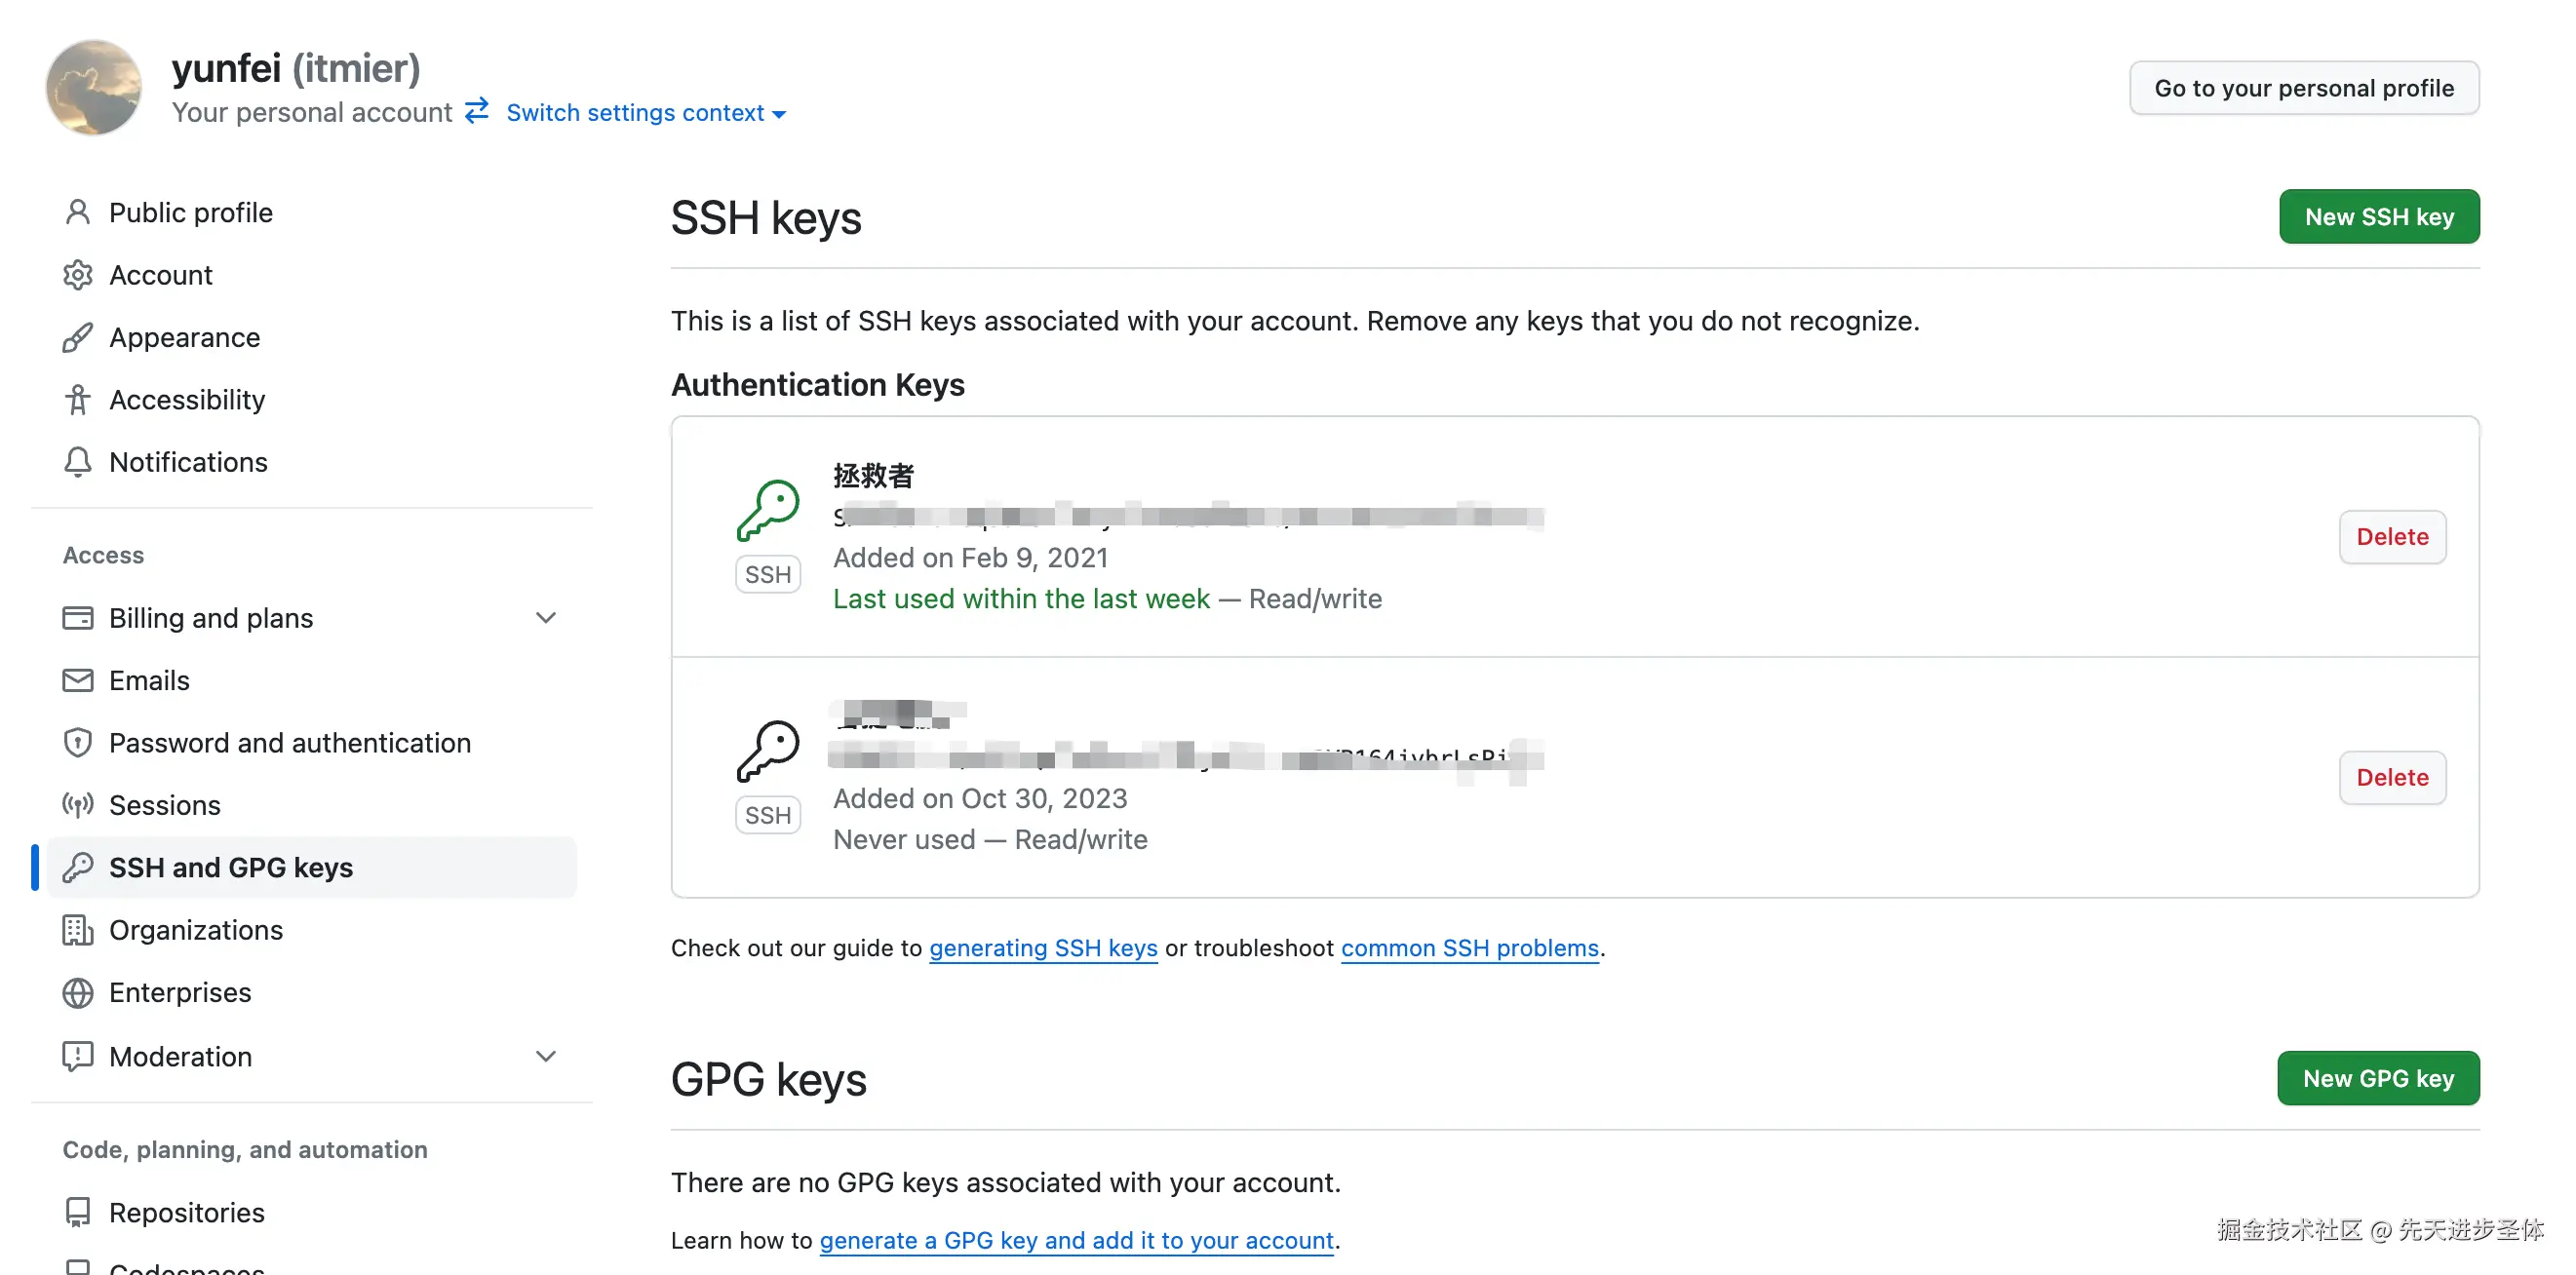The height and width of the screenshot is (1275, 2576).
Task: Click the Notifications bell icon
Action: click(x=77, y=462)
